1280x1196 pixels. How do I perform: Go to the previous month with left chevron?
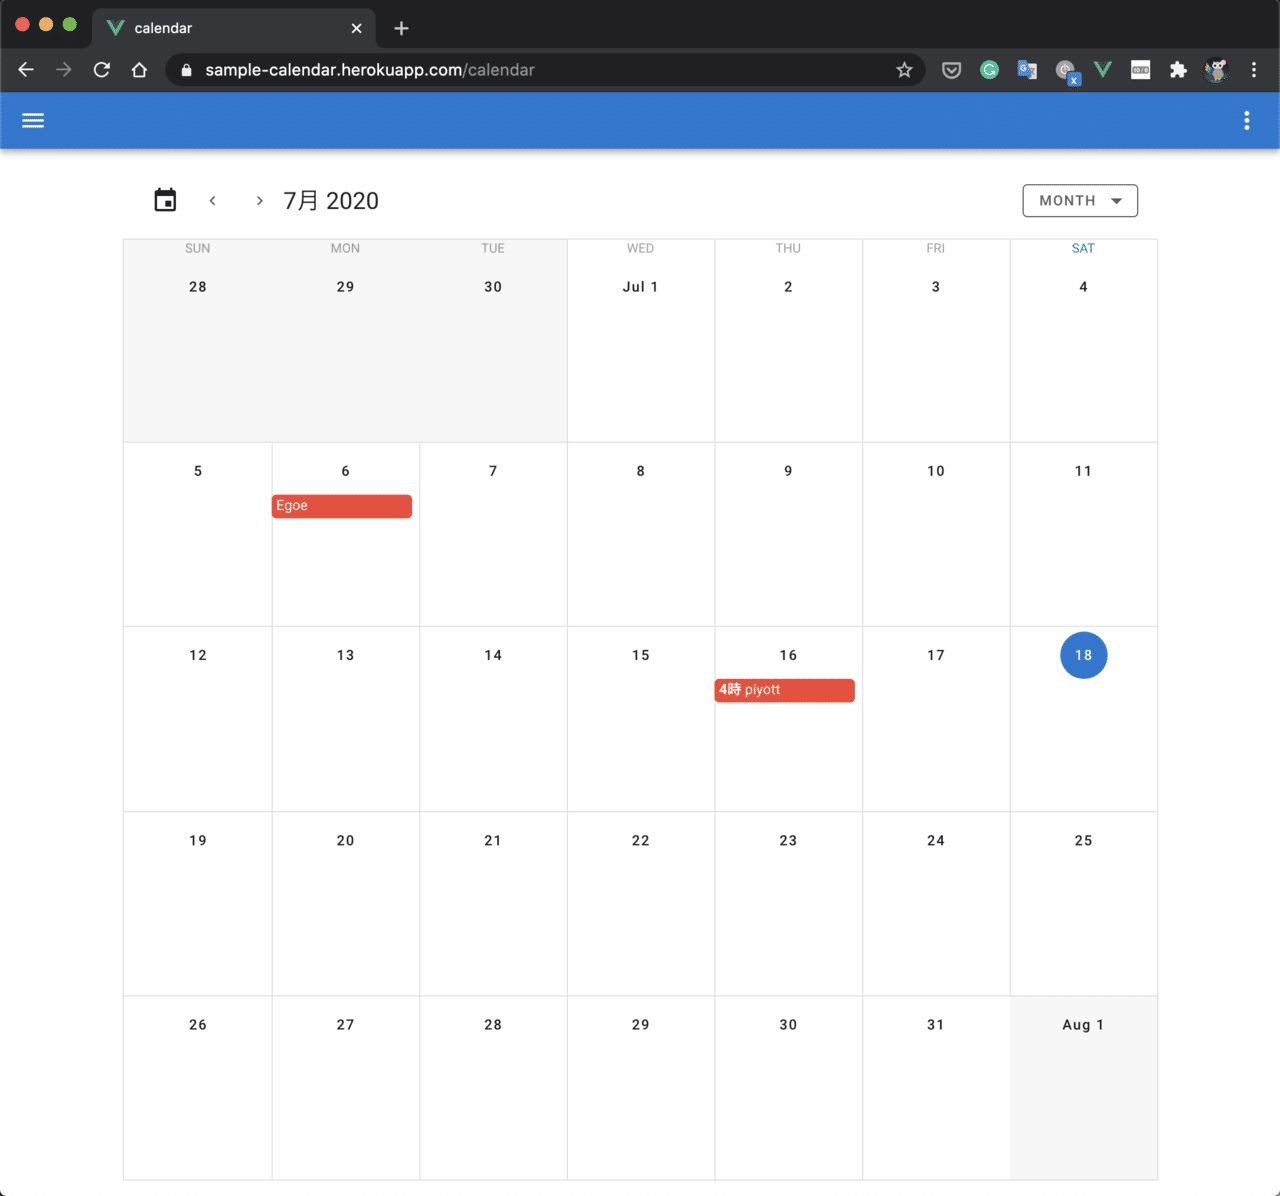point(213,201)
